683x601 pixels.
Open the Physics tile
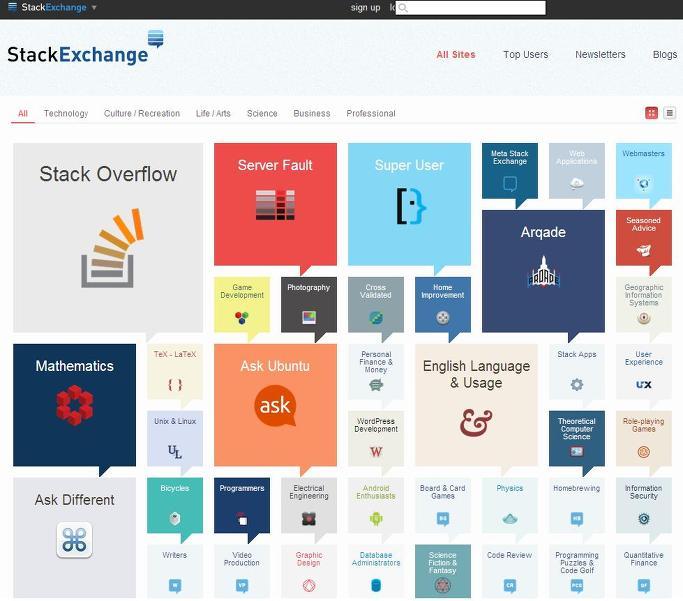point(510,505)
